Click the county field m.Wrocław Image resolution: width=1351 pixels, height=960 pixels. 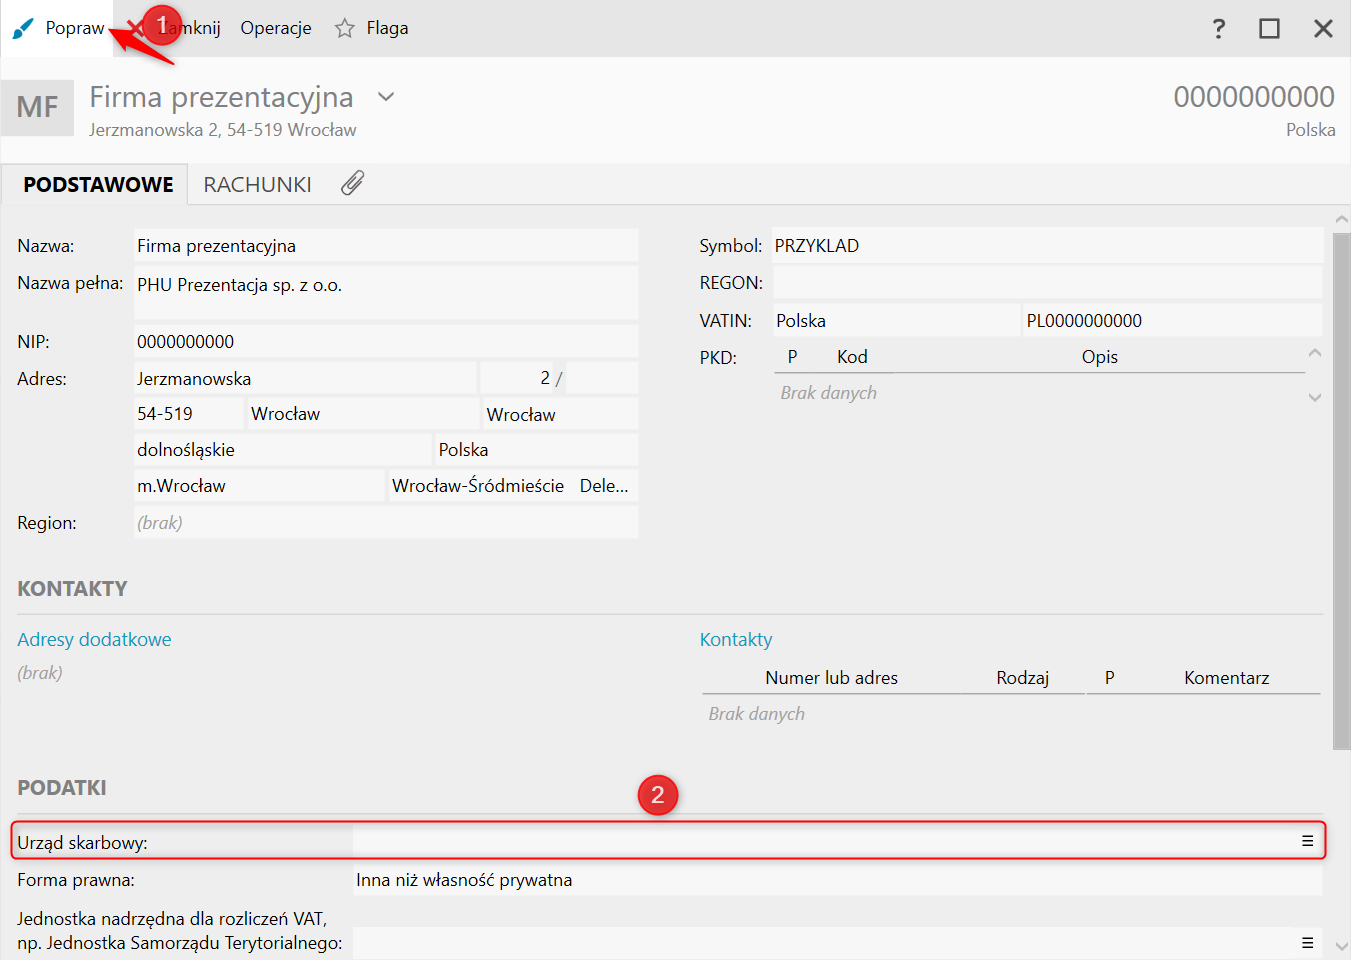coord(259,486)
